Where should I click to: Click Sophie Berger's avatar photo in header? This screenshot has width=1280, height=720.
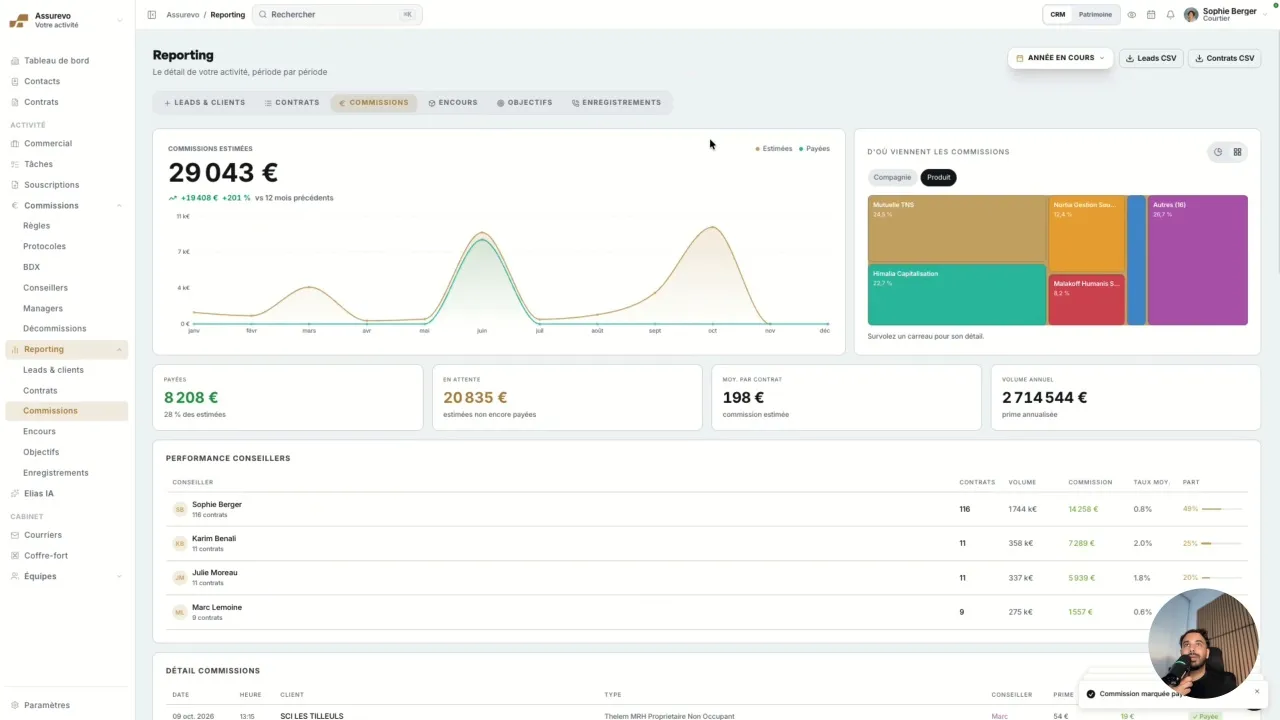click(1191, 15)
